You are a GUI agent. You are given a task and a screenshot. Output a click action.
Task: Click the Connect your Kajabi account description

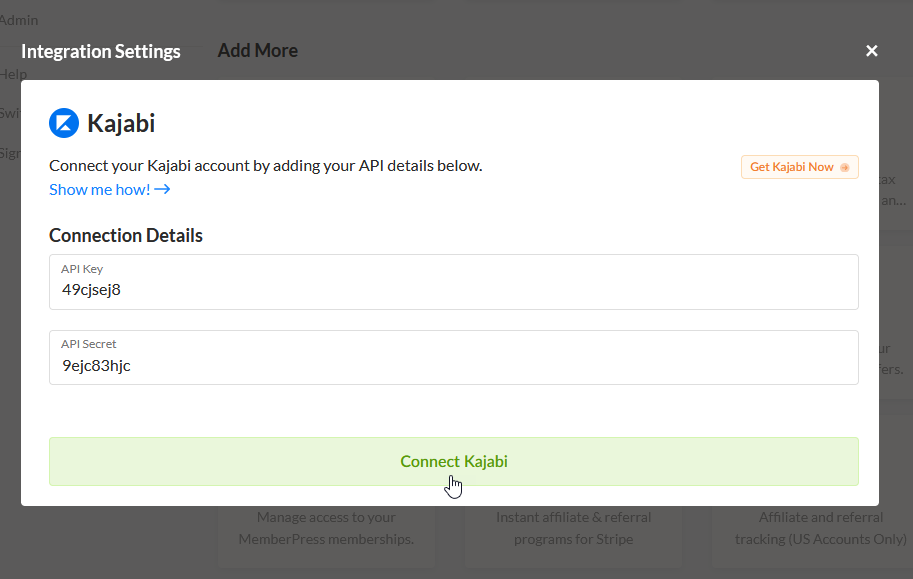[266, 165]
